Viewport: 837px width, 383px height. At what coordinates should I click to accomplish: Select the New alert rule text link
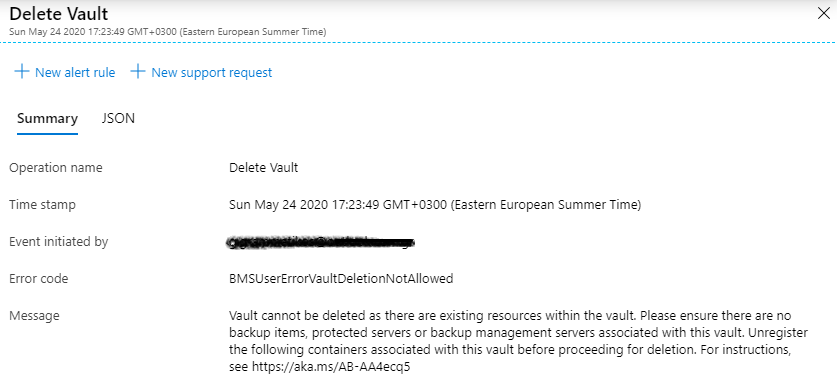tap(75, 72)
